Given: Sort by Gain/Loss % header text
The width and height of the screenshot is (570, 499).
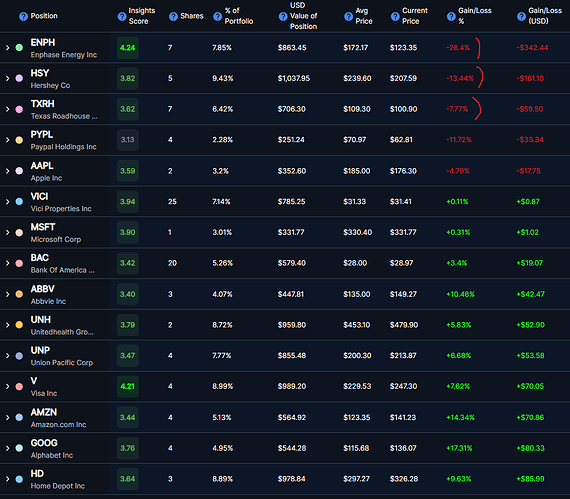Looking at the screenshot, I should [474, 16].
